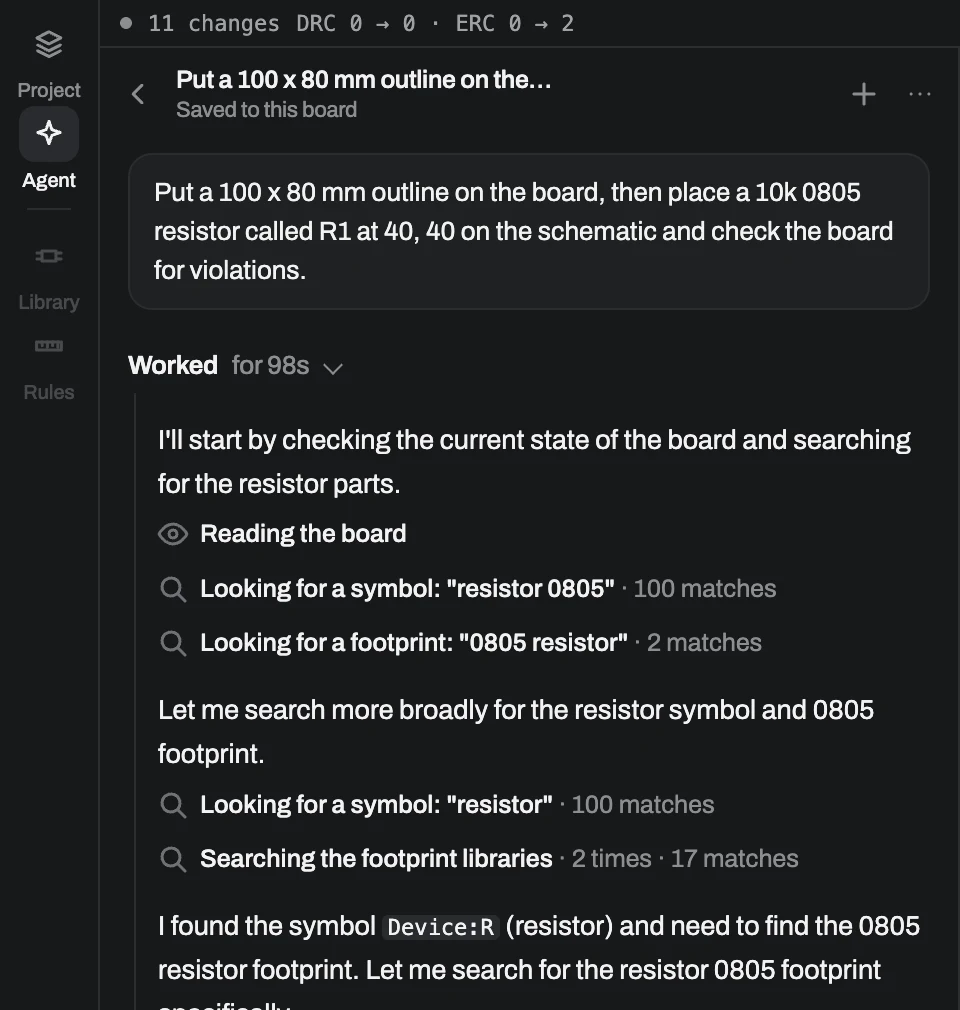The height and width of the screenshot is (1010, 960).
Task: Click the eye icon beside Reading the board
Action: coord(173,534)
